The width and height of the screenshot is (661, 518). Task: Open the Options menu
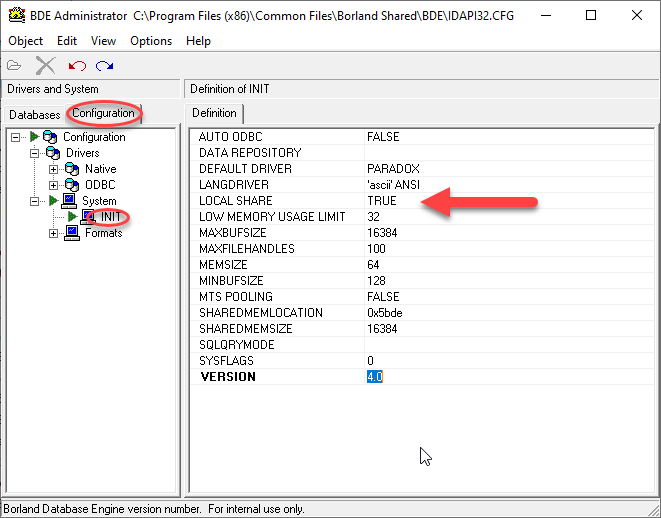(151, 41)
